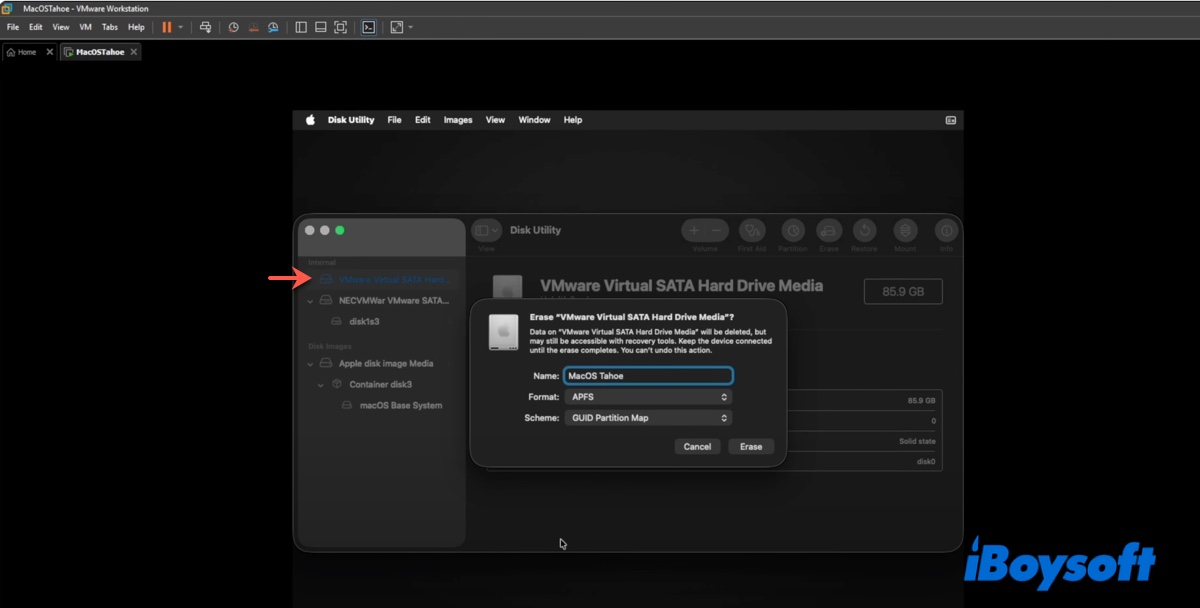The width and height of the screenshot is (1200, 608).
Task: Open the Scheme dropdown showing GUID Partition Map
Action: 648,418
